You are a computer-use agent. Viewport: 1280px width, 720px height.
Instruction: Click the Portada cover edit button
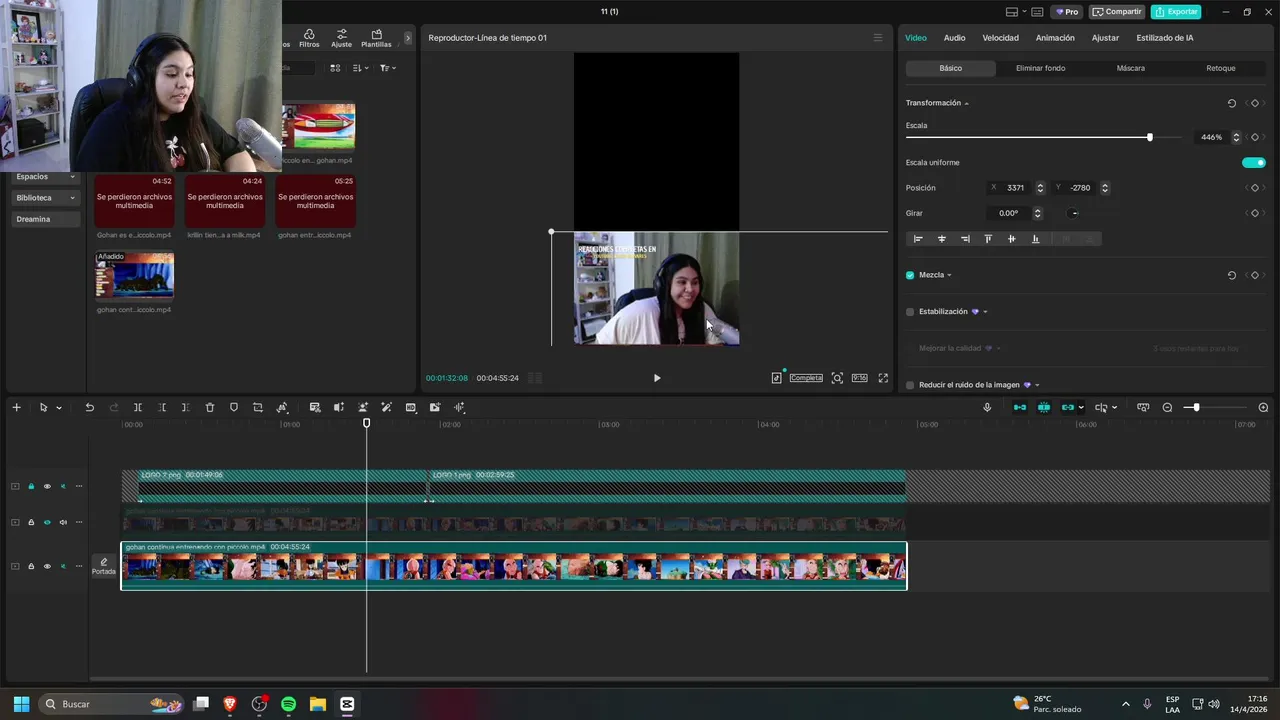[x=104, y=566]
